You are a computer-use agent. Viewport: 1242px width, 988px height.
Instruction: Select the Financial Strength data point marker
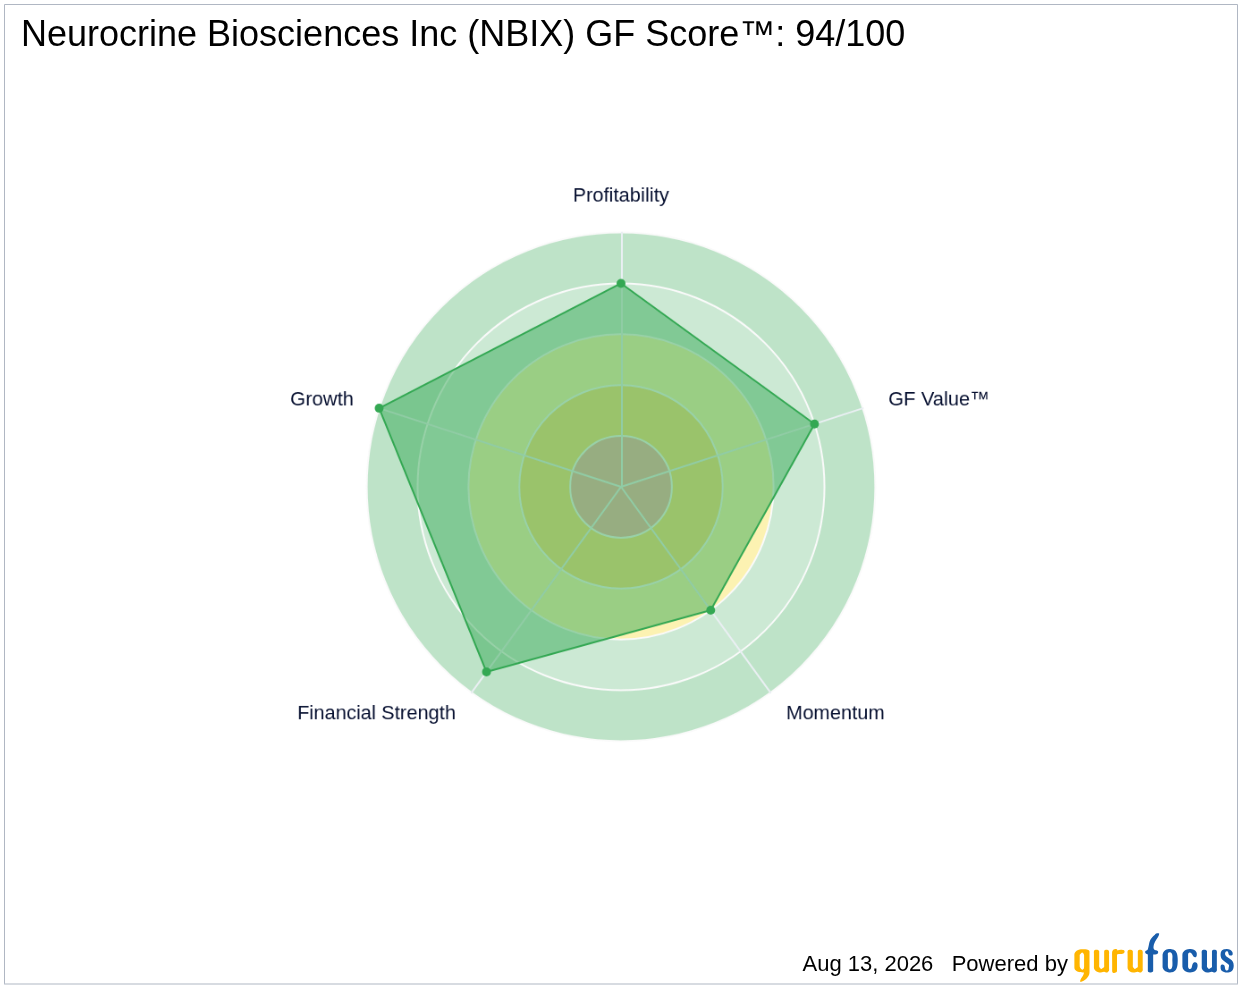(486, 672)
